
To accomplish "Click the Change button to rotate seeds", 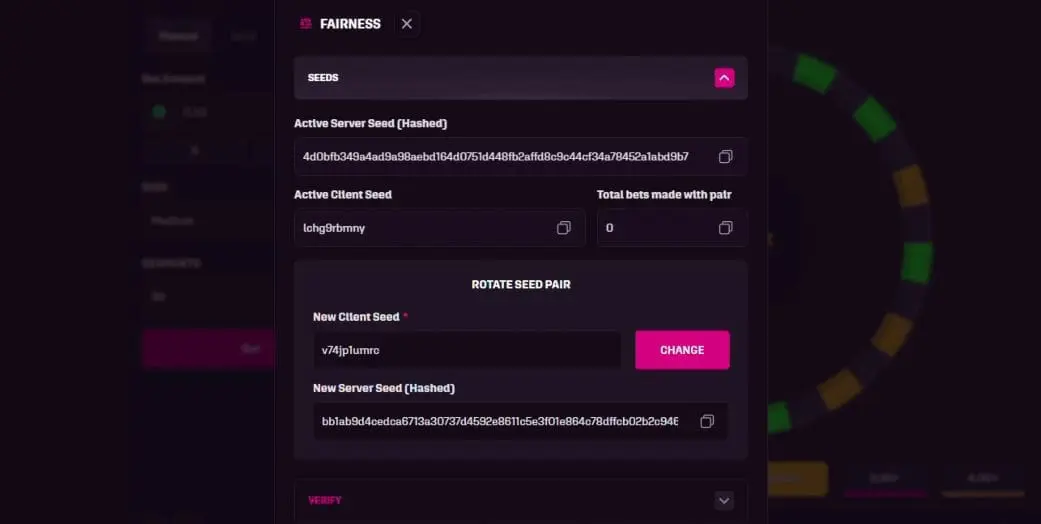I will 682,350.
